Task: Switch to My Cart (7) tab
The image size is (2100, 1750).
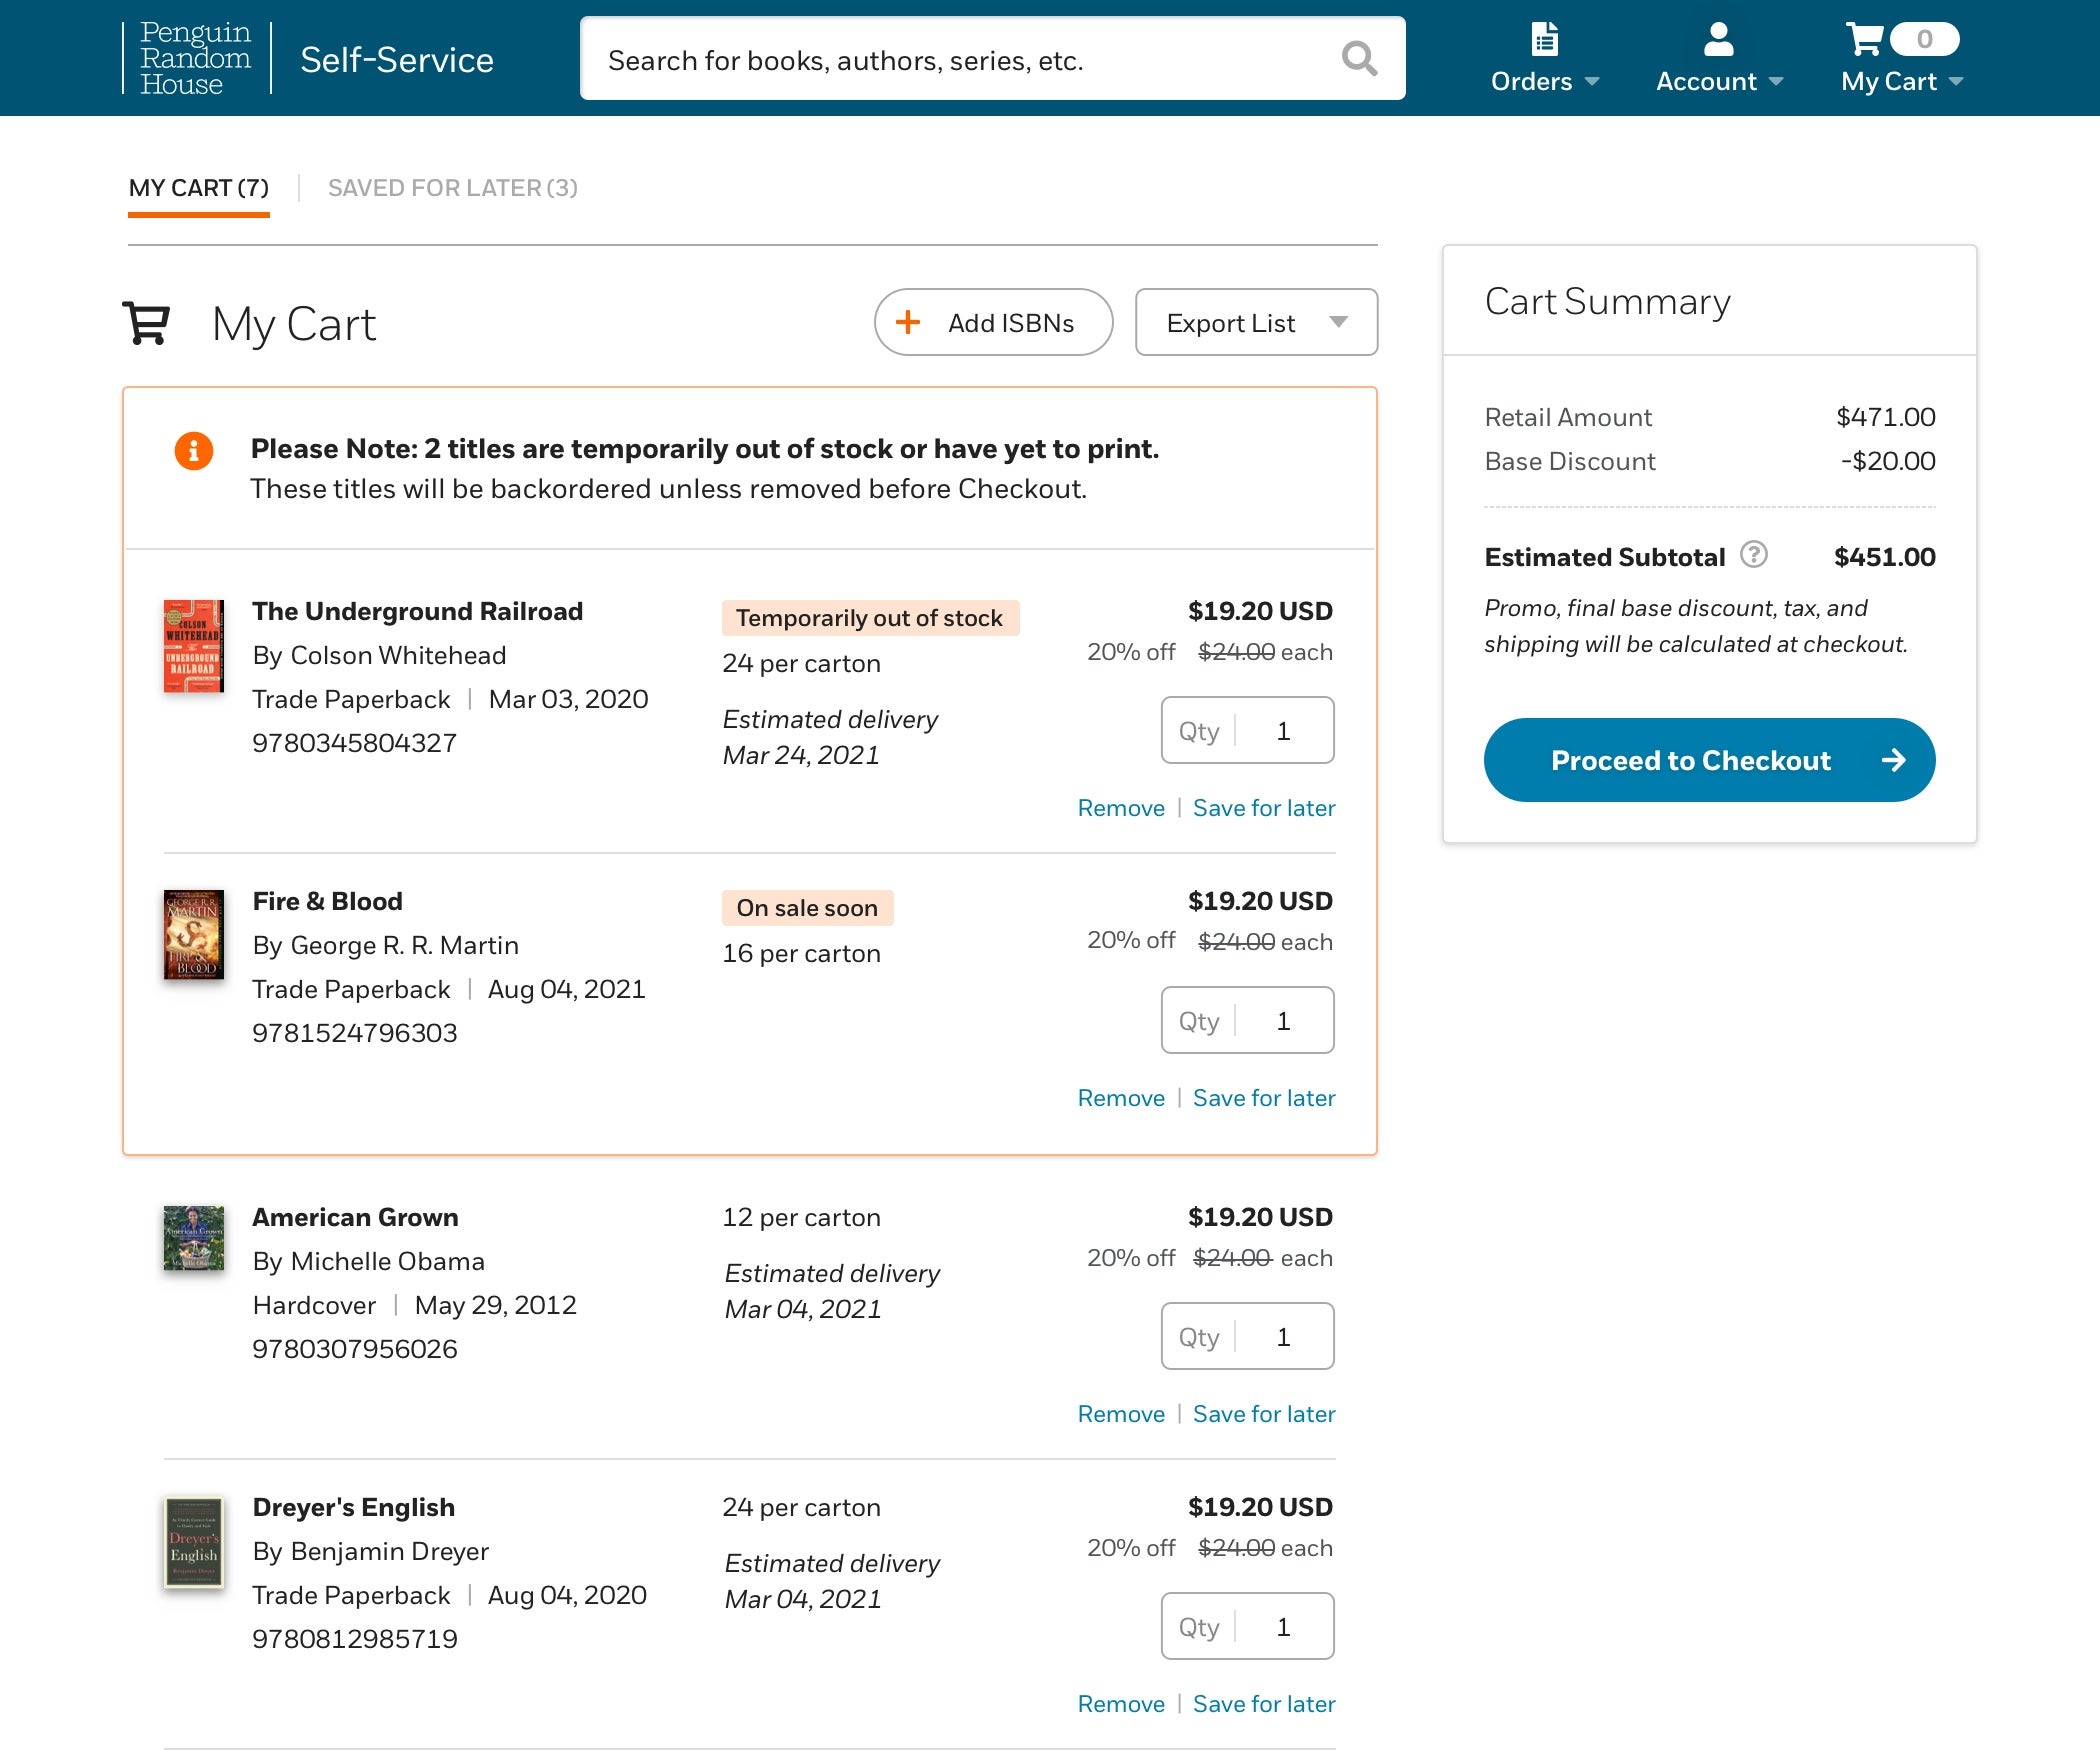Action: [199, 188]
